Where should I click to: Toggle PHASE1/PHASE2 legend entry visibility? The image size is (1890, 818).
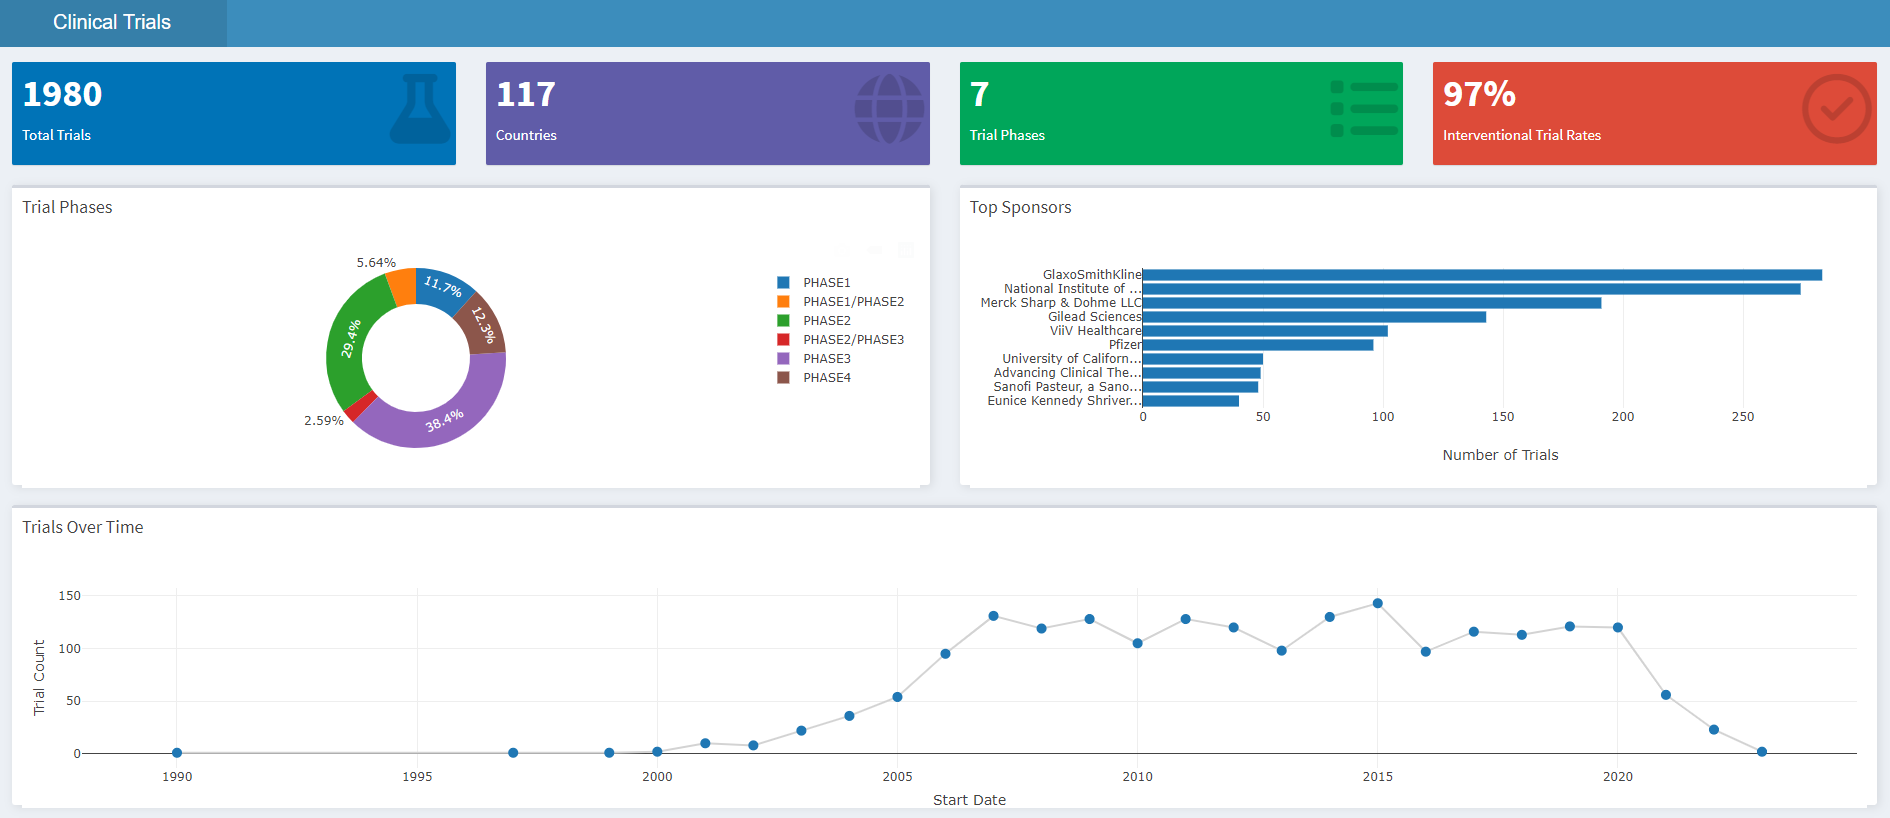coord(853,302)
